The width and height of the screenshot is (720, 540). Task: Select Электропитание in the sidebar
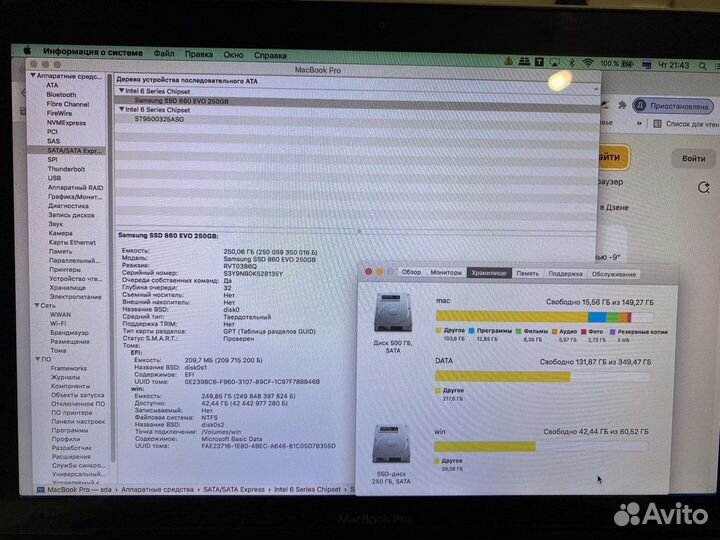(75, 297)
